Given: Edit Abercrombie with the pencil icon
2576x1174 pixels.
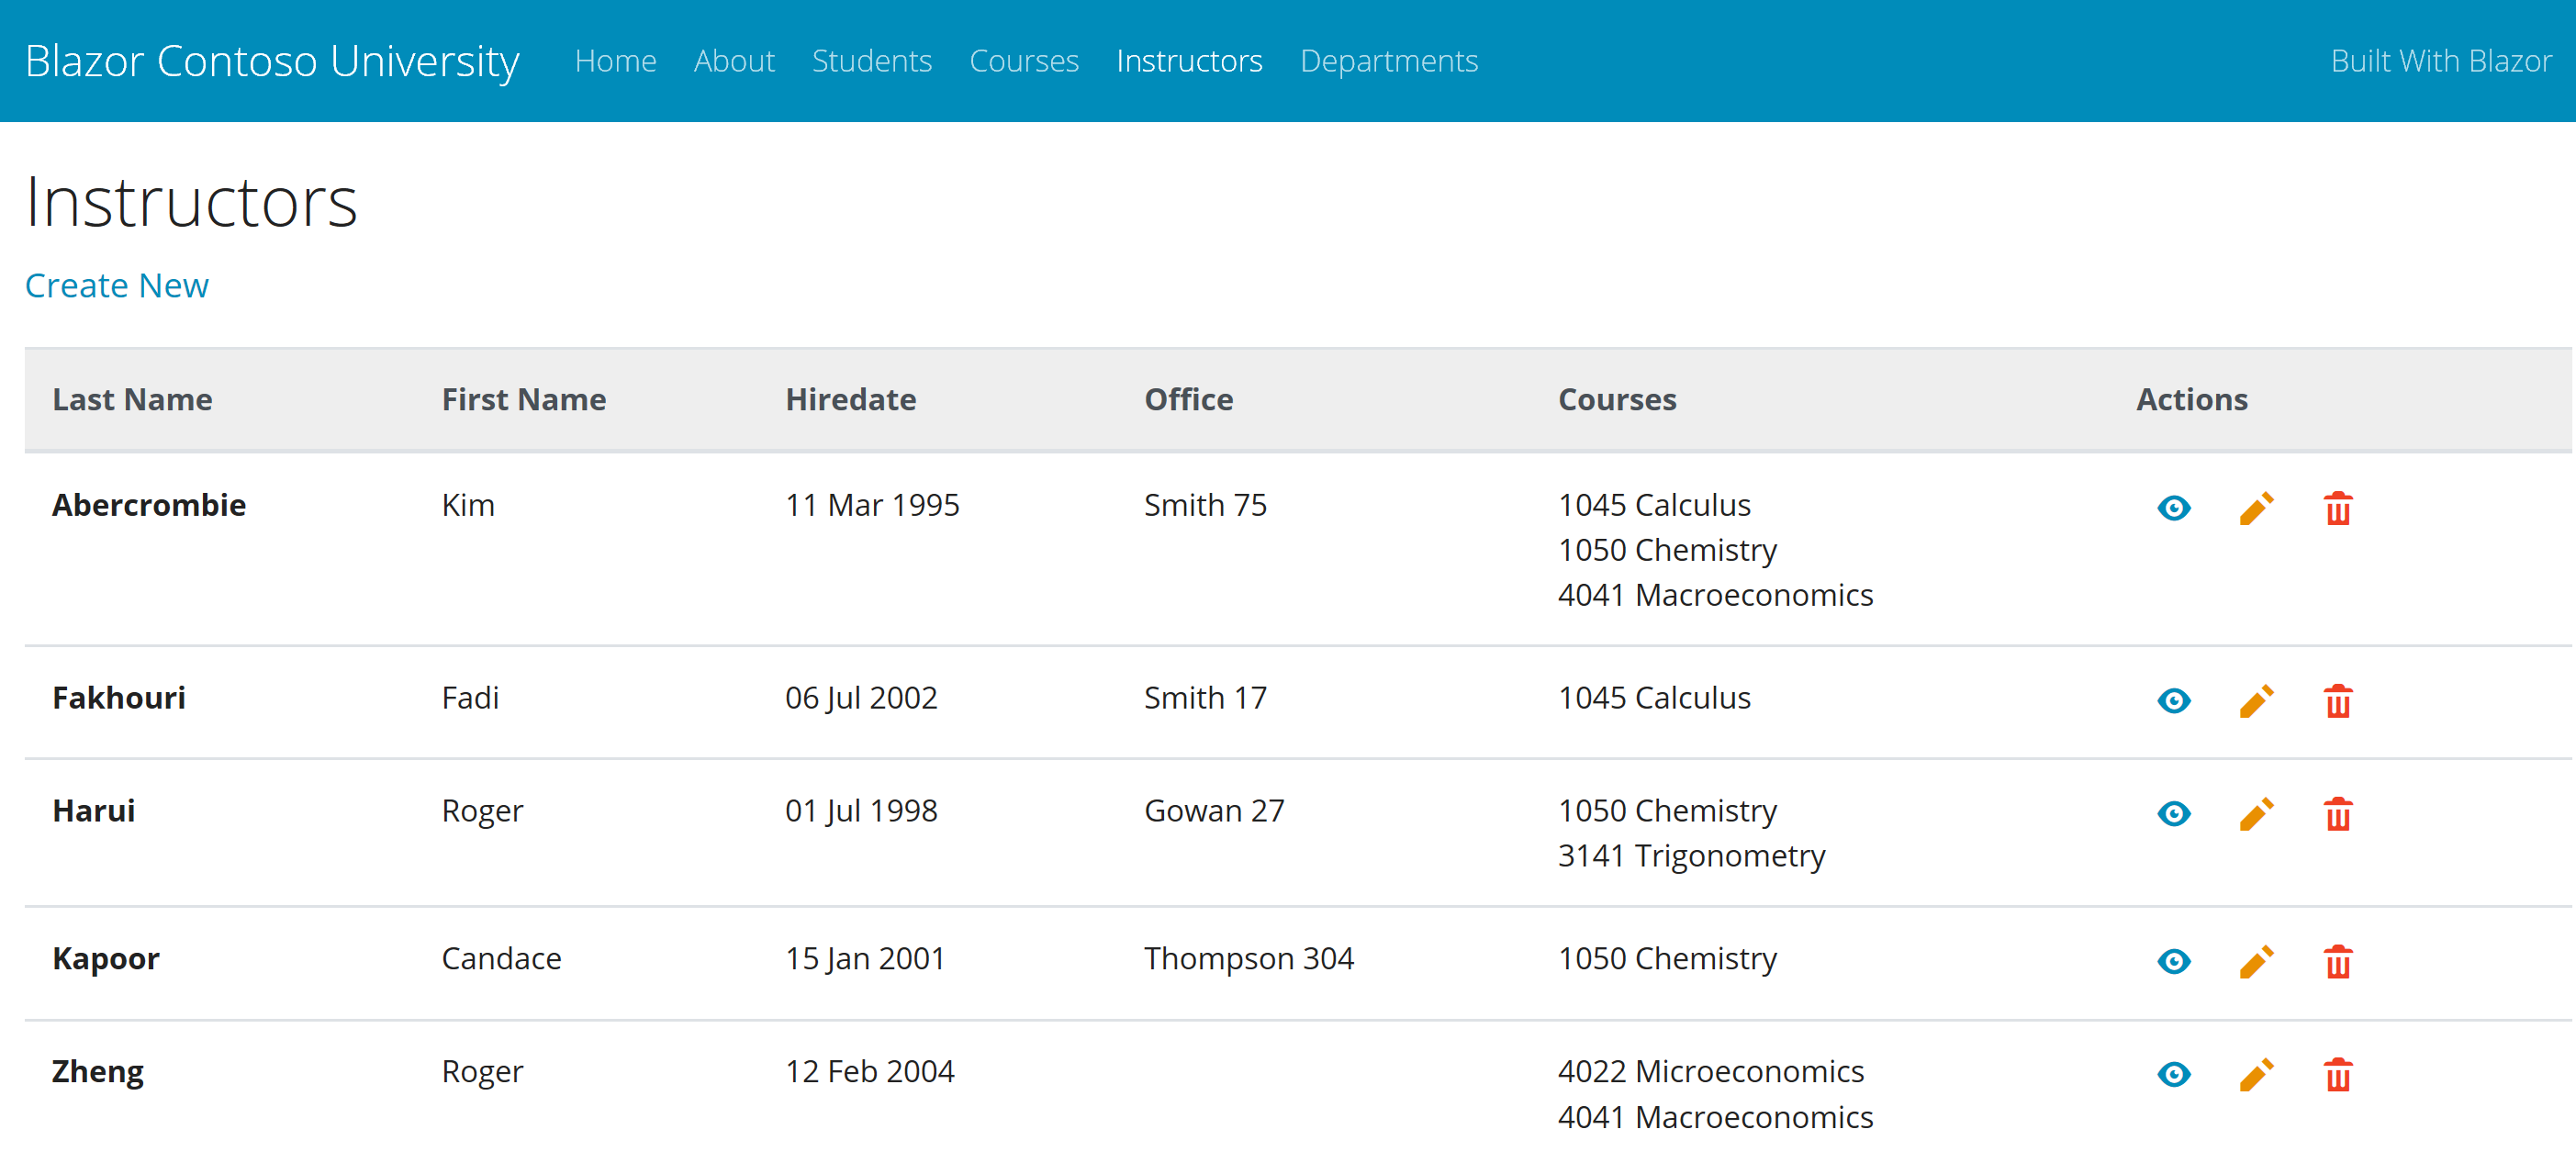Looking at the screenshot, I should pyautogui.click(x=2256, y=508).
